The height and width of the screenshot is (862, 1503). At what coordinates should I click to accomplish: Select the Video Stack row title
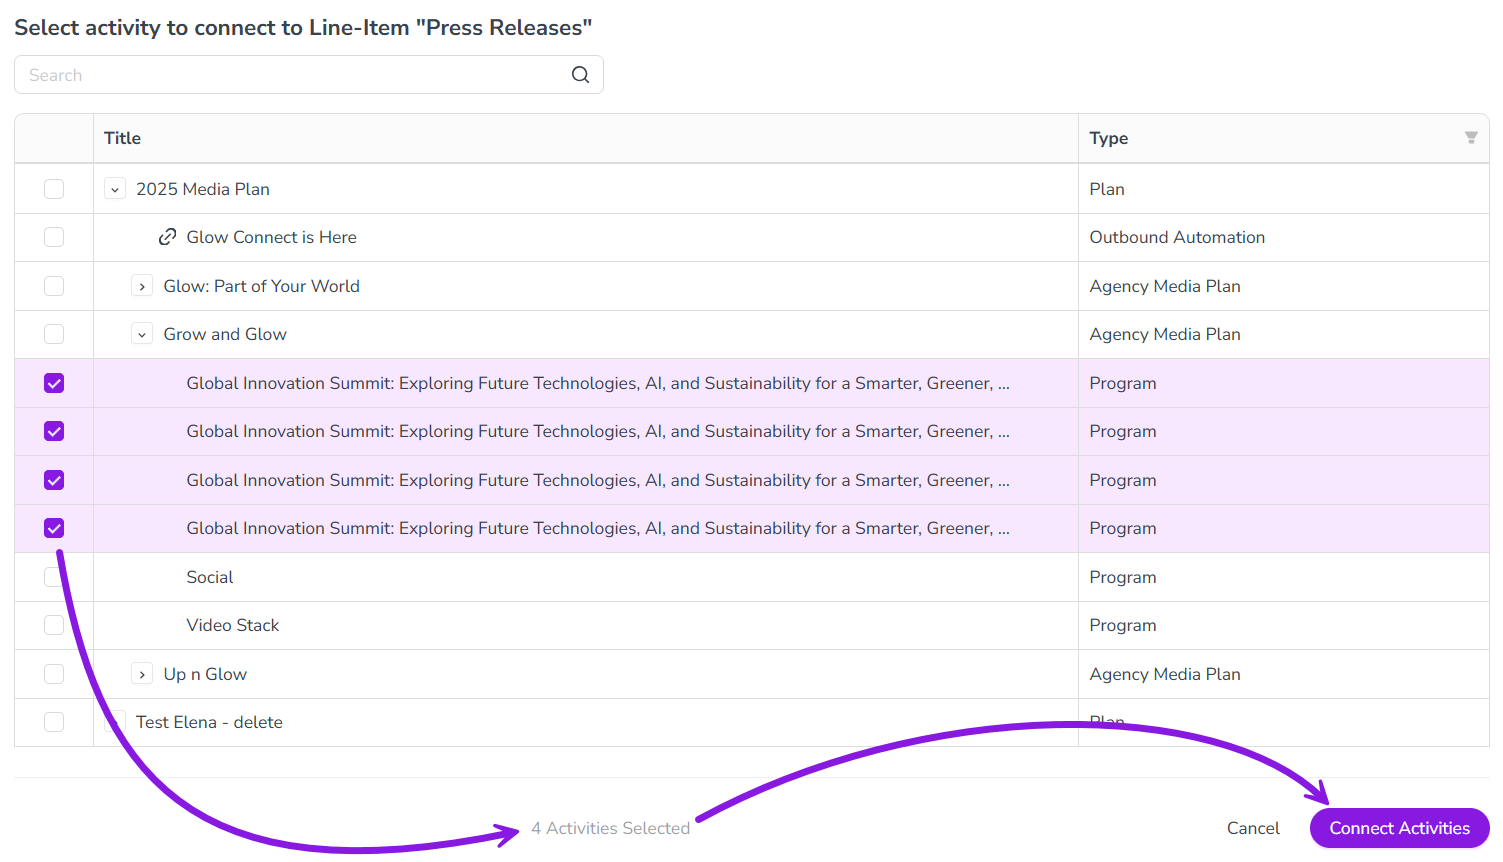click(233, 625)
